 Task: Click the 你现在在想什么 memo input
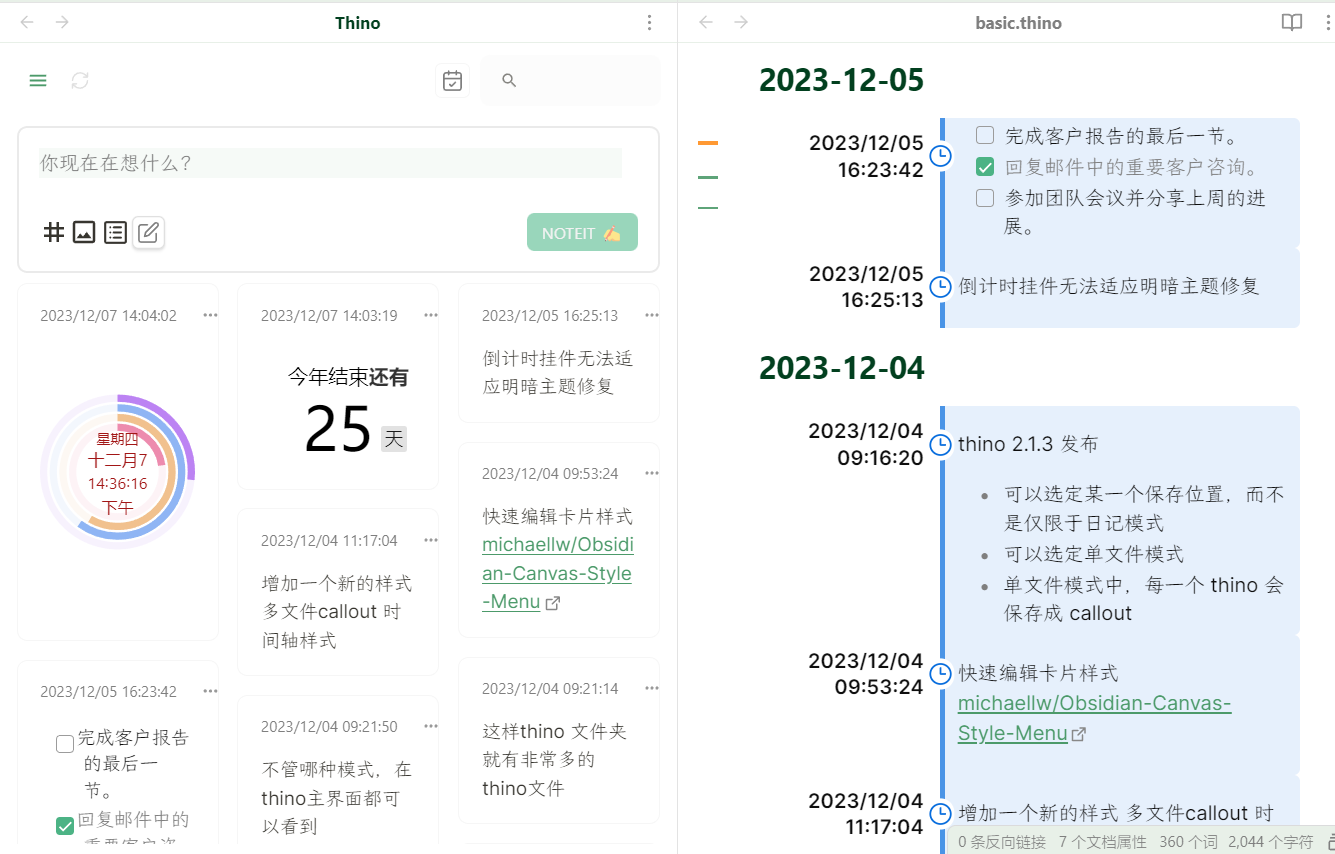pos(330,163)
